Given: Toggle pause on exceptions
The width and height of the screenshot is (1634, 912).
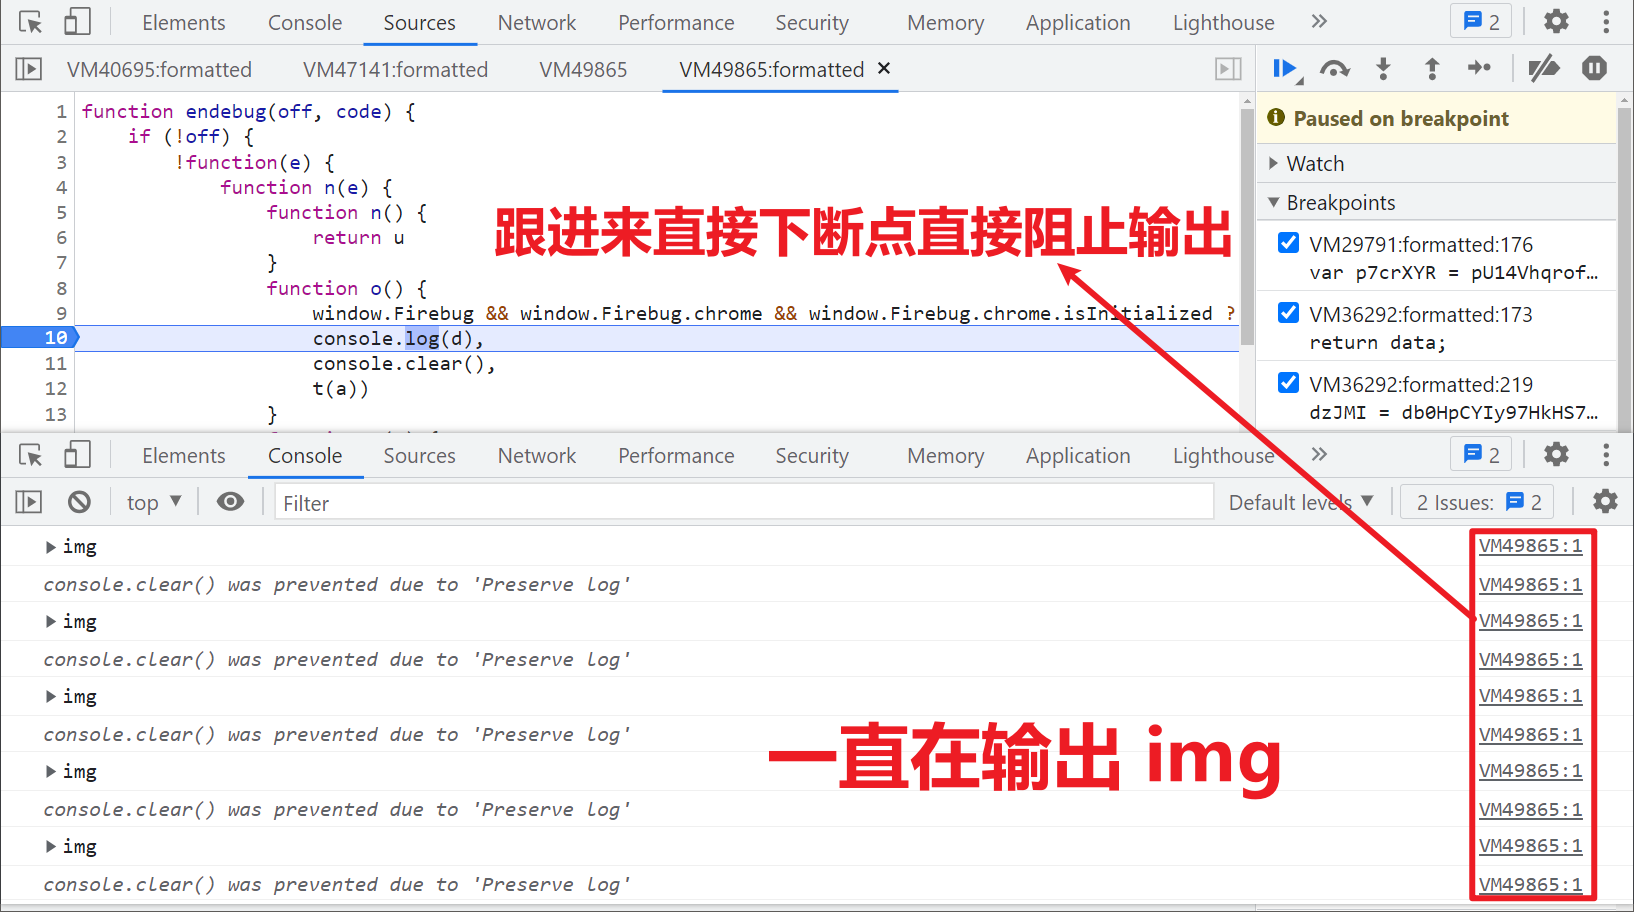Looking at the screenshot, I should point(1594,68).
